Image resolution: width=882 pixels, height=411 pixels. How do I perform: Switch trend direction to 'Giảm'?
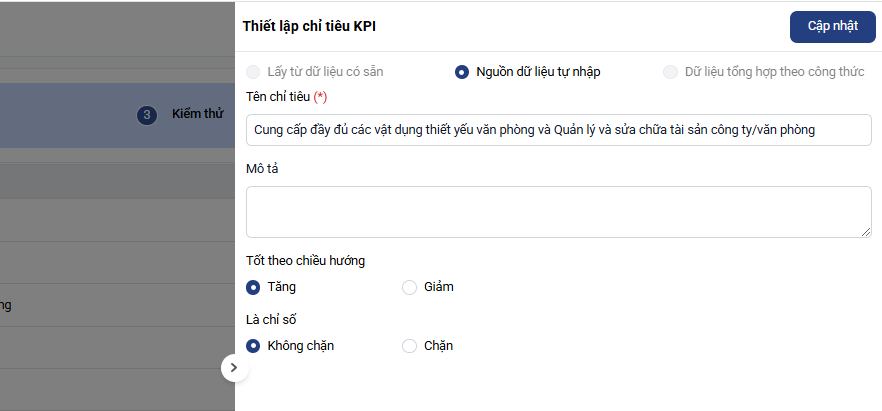[x=409, y=287]
